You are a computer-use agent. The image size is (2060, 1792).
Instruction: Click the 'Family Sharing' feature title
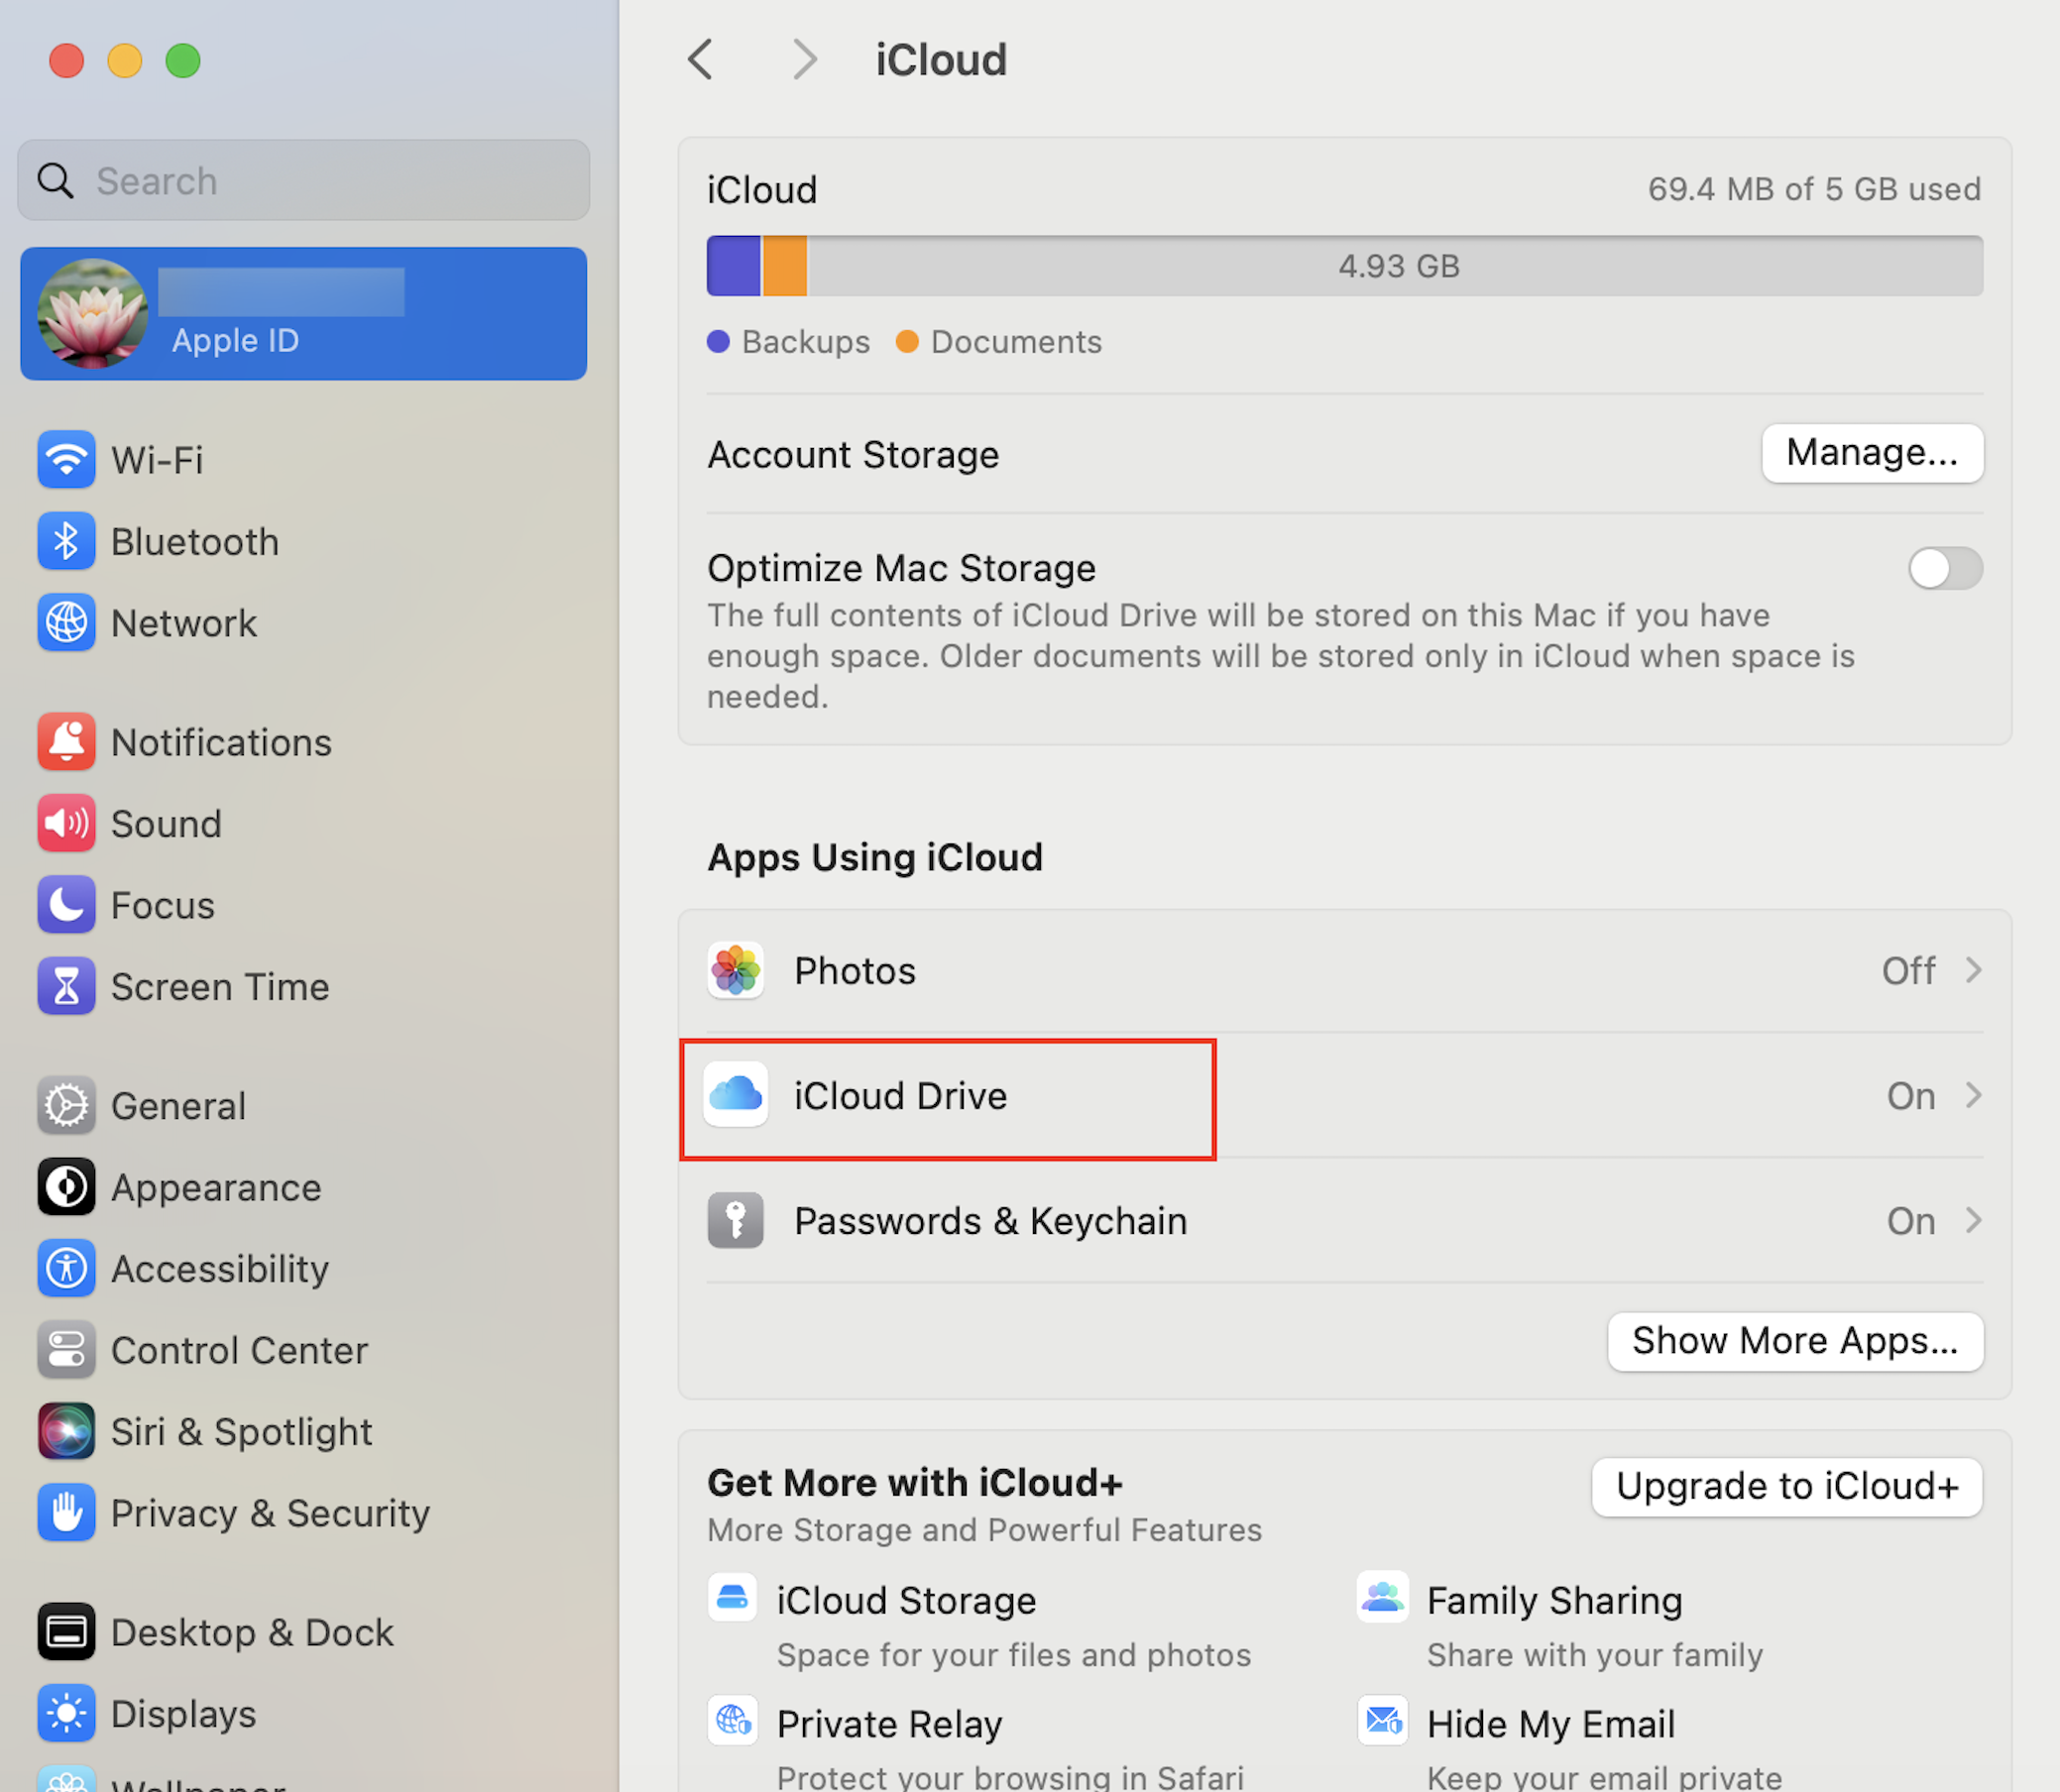tap(1554, 1600)
